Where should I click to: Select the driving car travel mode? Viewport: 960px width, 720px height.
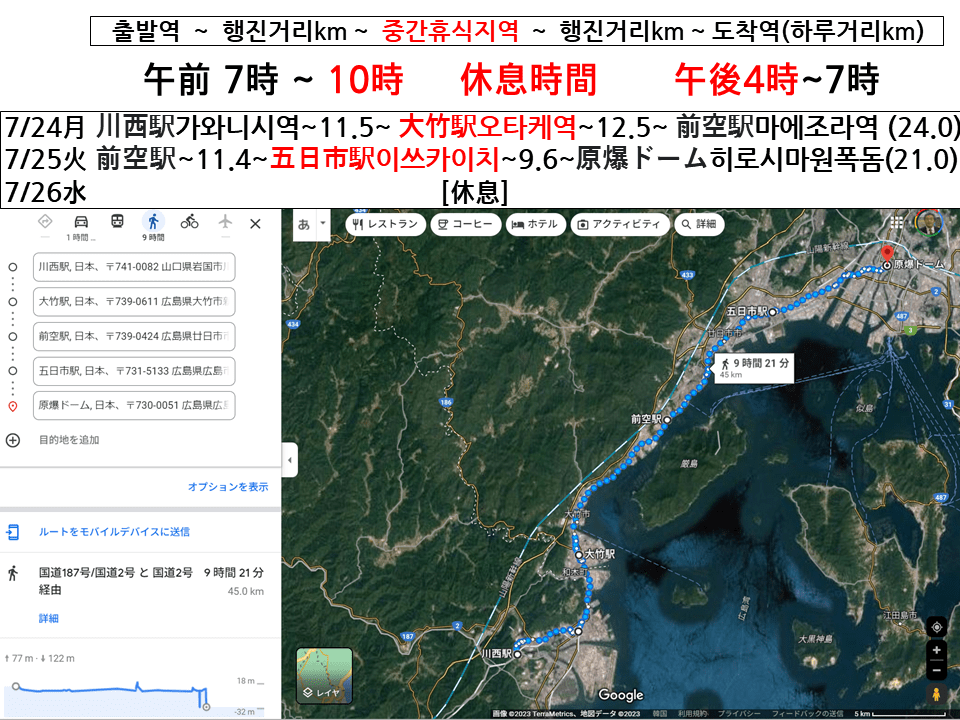[x=81, y=222]
